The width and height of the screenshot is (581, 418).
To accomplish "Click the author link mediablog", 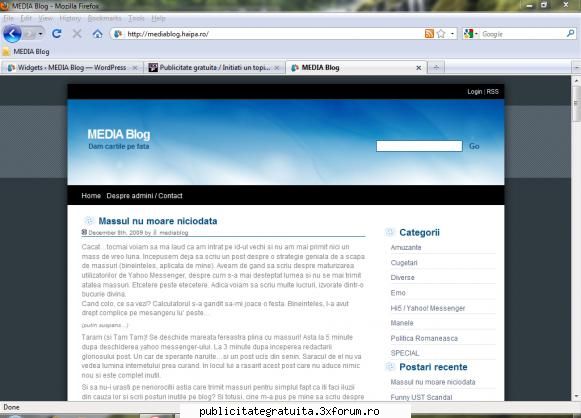I will 174,233.
